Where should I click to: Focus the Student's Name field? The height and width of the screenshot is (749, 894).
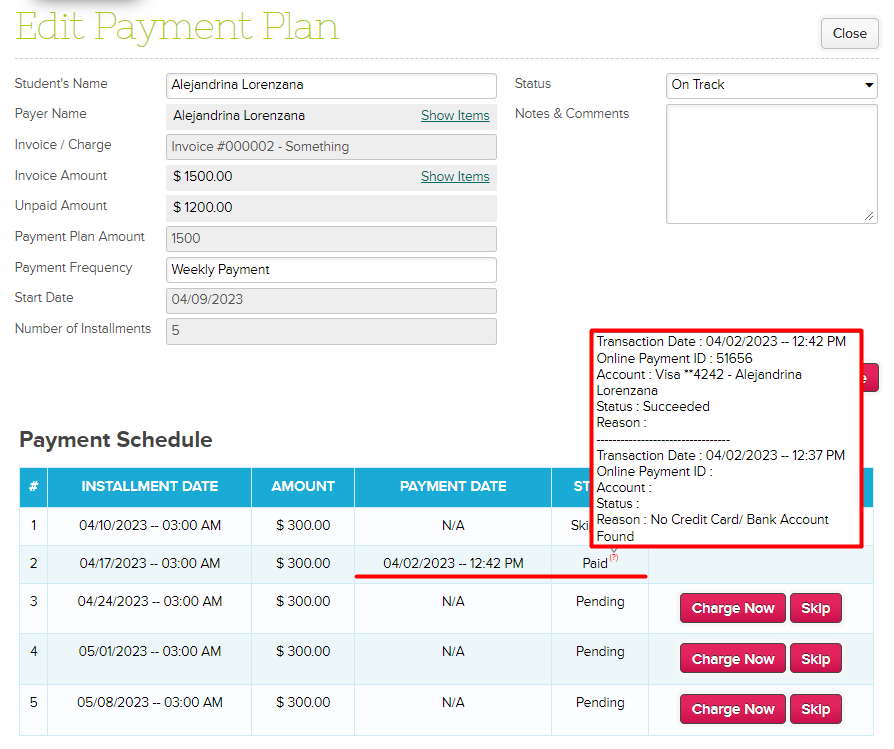331,86
